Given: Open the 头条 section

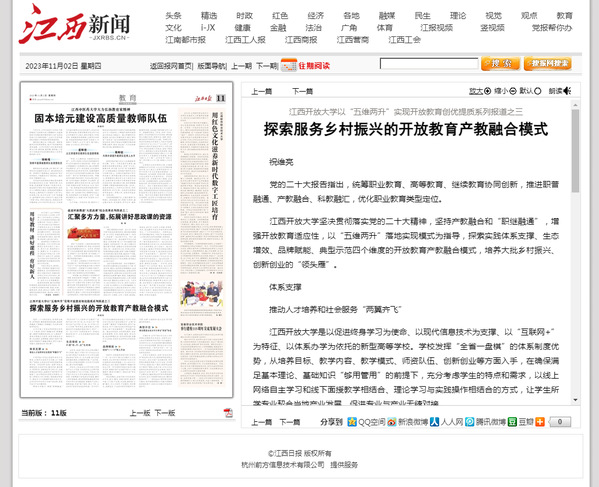Looking at the screenshot, I should pyautogui.click(x=173, y=16).
